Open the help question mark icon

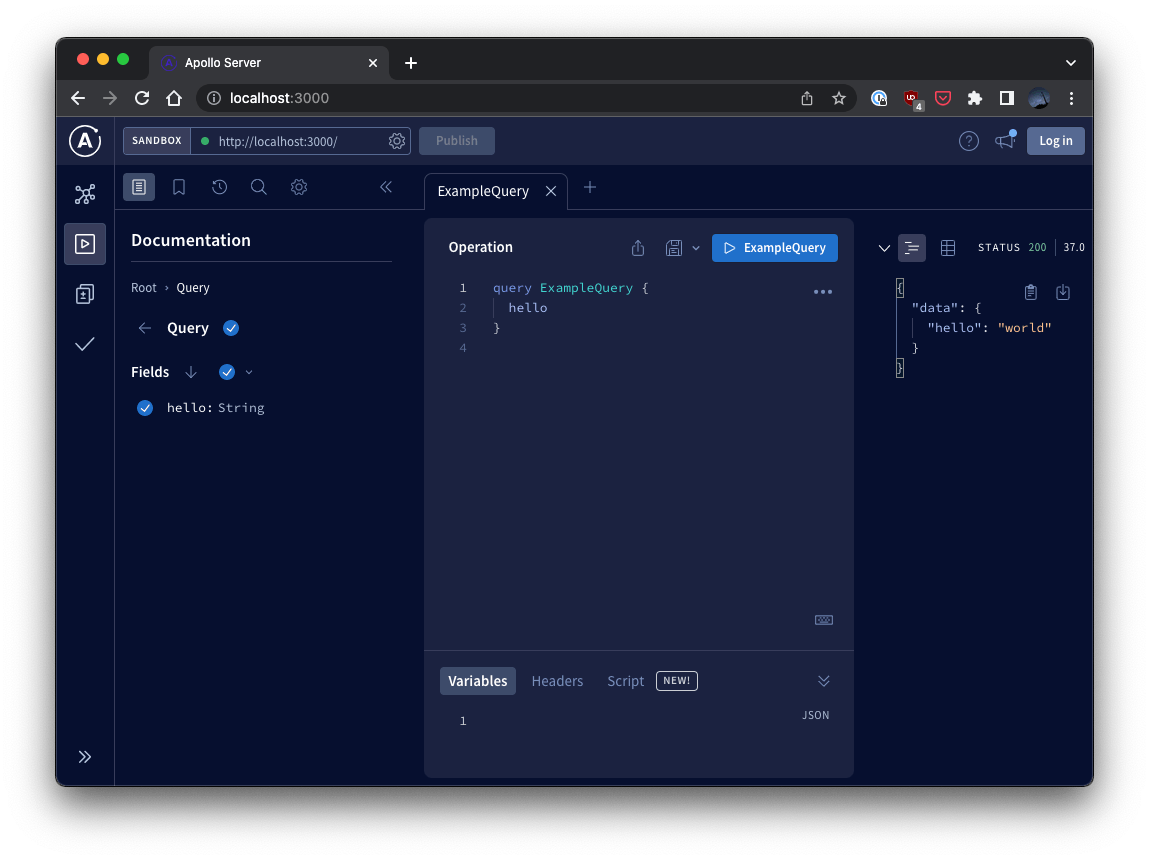click(969, 141)
